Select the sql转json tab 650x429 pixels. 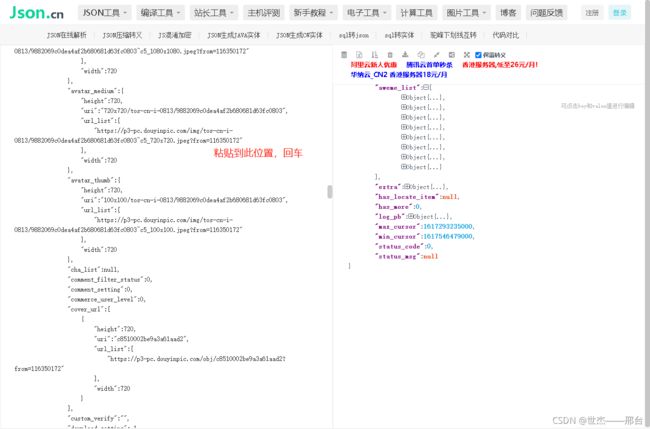pos(354,35)
